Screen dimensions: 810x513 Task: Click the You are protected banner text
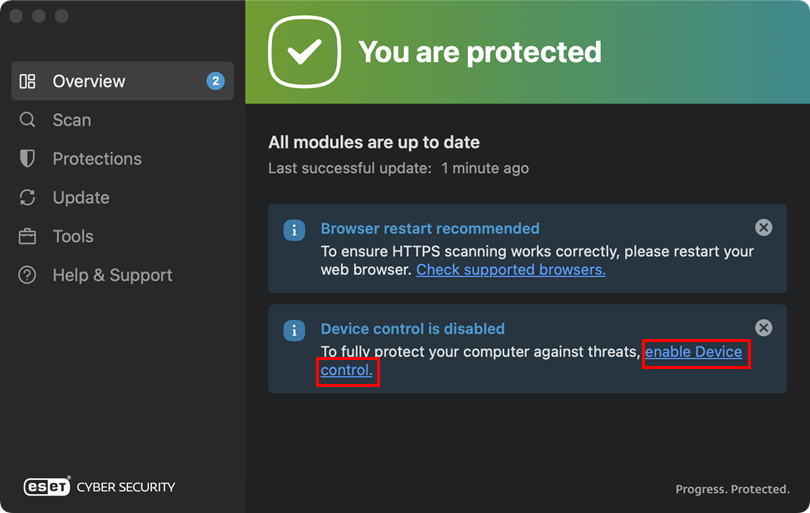480,52
